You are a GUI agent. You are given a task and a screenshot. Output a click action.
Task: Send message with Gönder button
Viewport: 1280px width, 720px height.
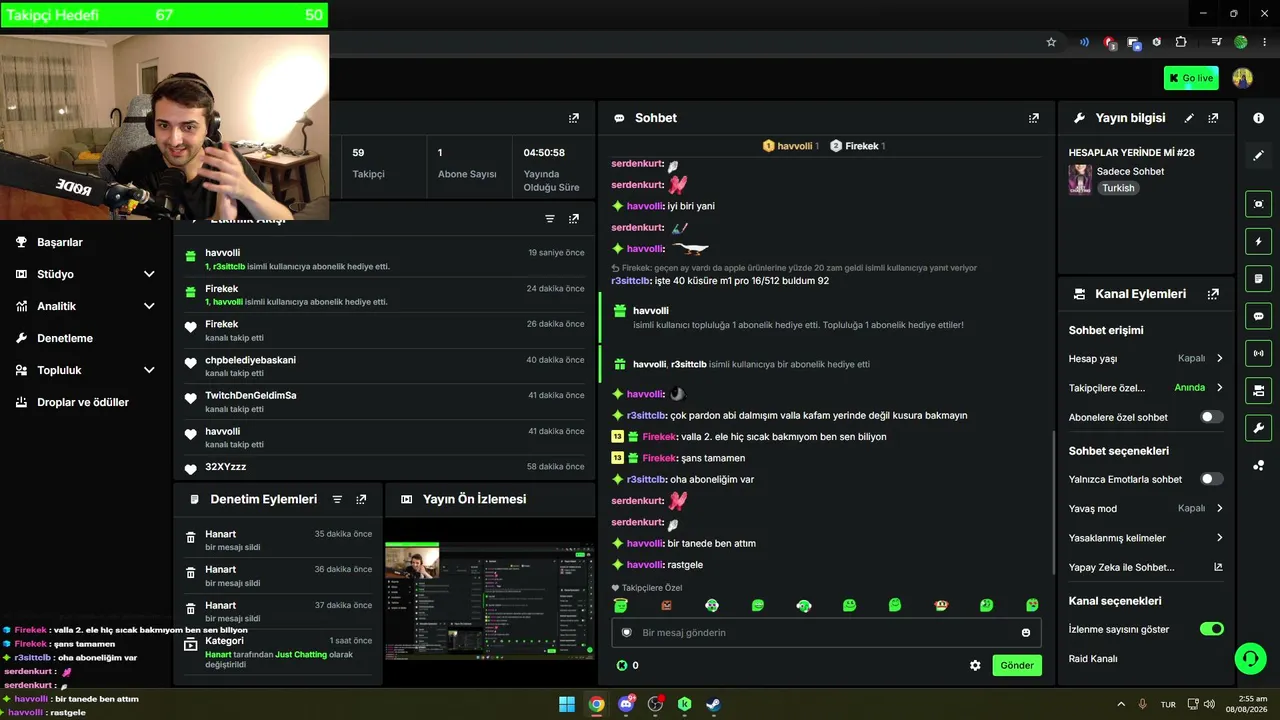(1017, 665)
